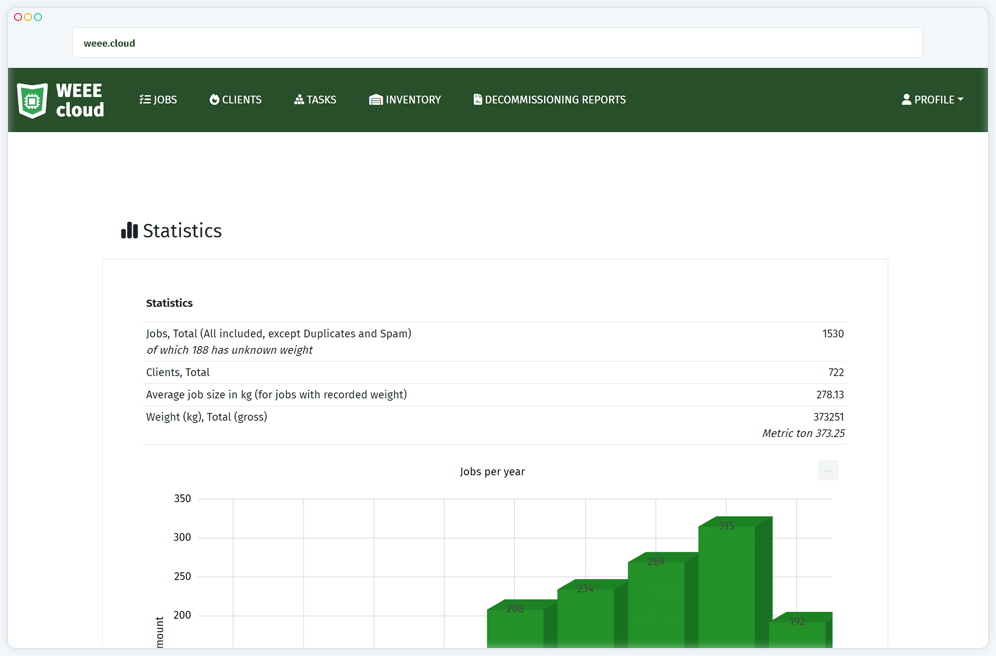Click the document icon beside DECOMMISSIONING REPORTS
This screenshot has width=996, height=656.
point(477,99)
